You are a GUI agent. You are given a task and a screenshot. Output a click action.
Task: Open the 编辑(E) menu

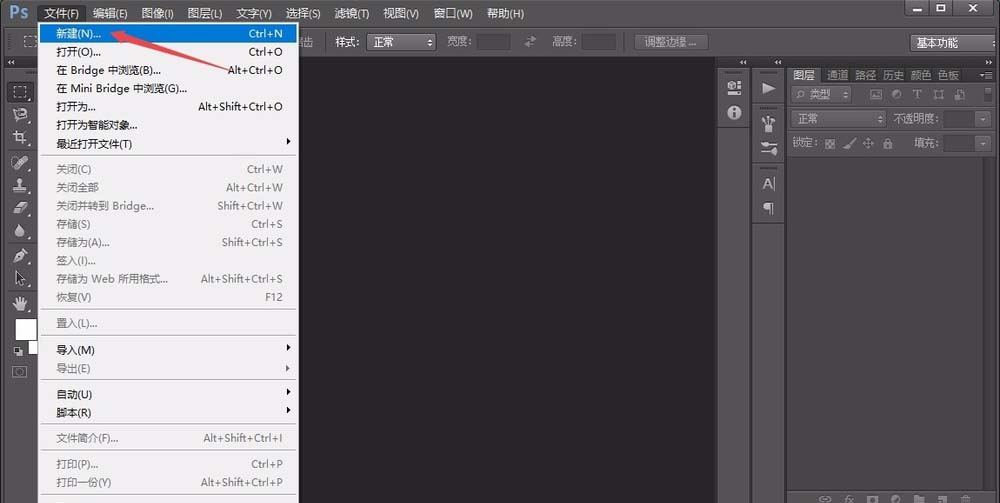click(x=110, y=13)
